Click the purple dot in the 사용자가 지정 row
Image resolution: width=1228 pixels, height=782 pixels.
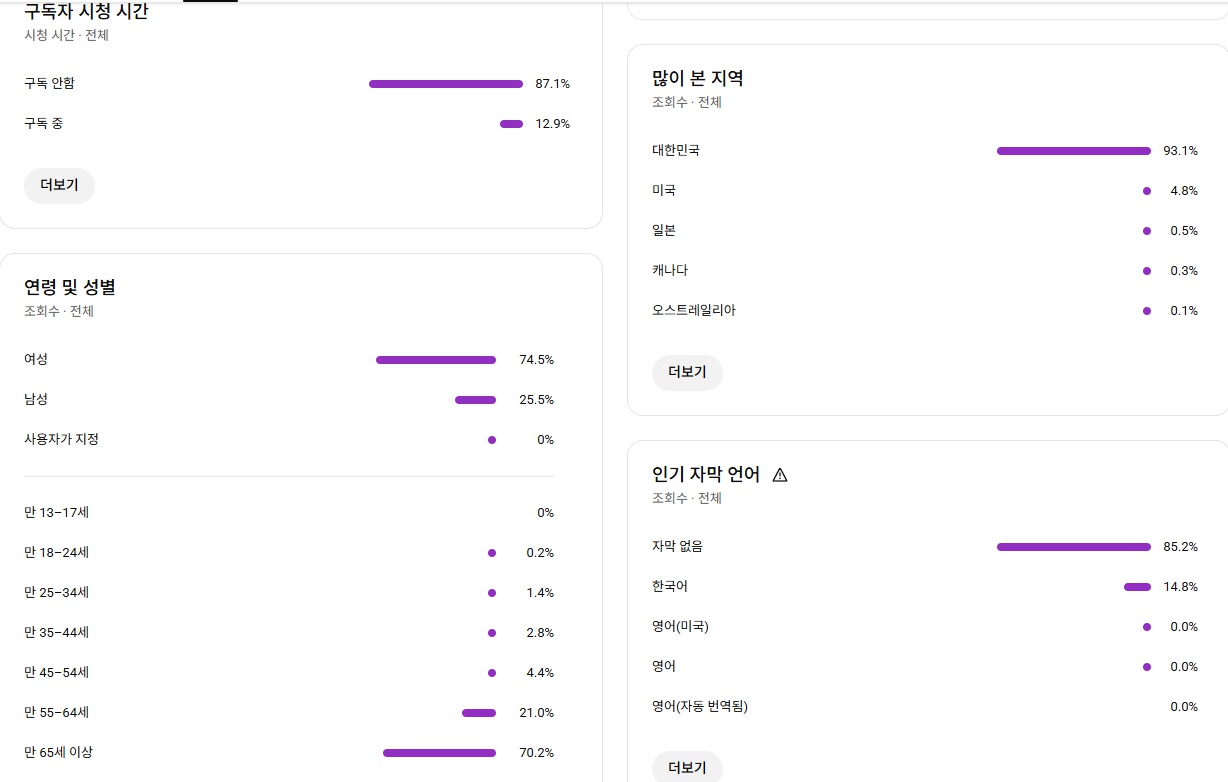491,440
